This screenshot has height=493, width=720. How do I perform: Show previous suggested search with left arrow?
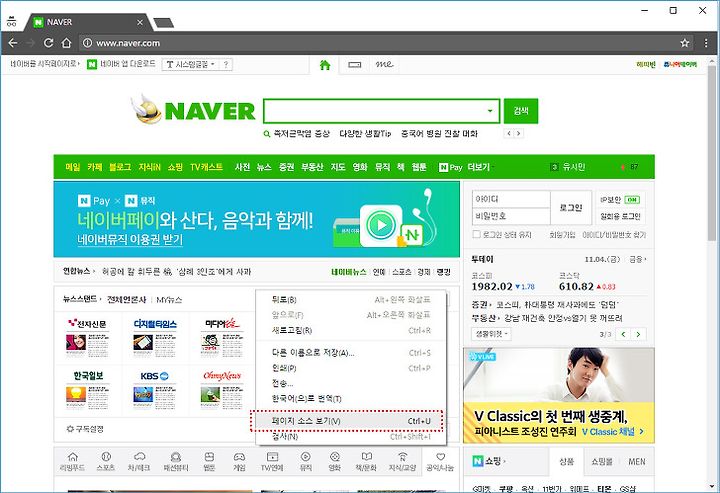click(x=508, y=133)
